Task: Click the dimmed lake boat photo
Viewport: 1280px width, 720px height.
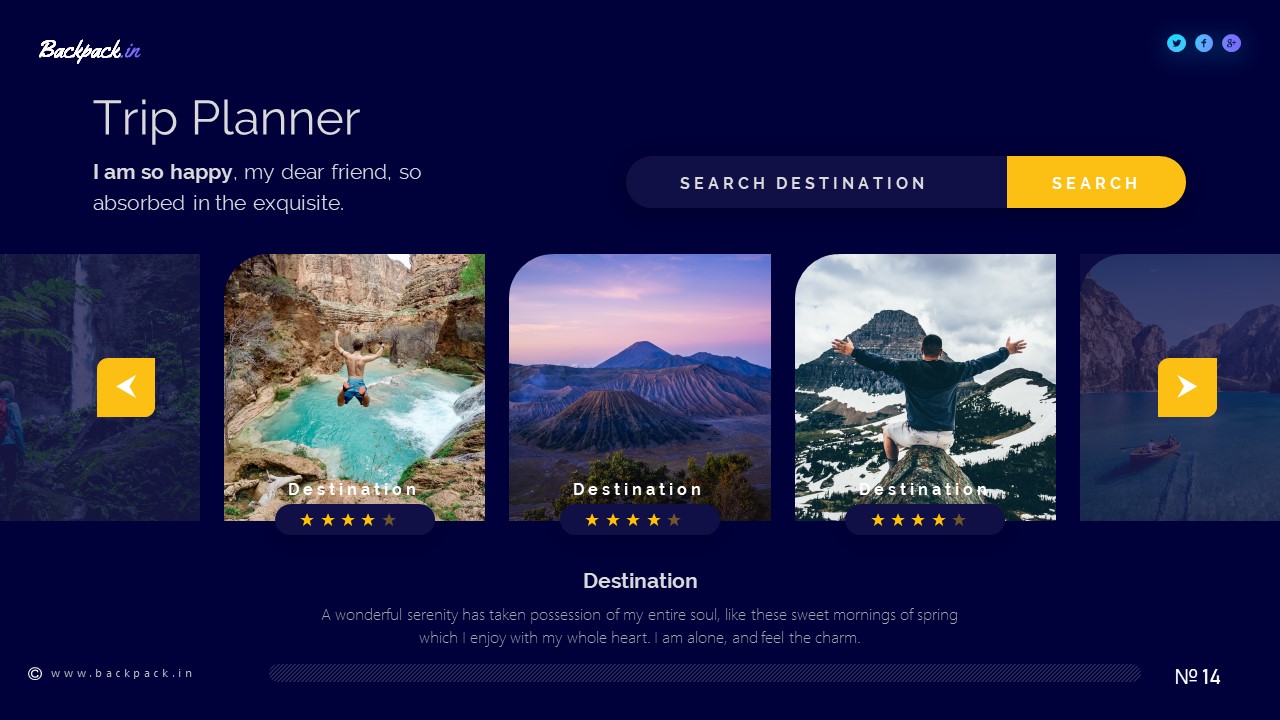Action: (1180, 387)
